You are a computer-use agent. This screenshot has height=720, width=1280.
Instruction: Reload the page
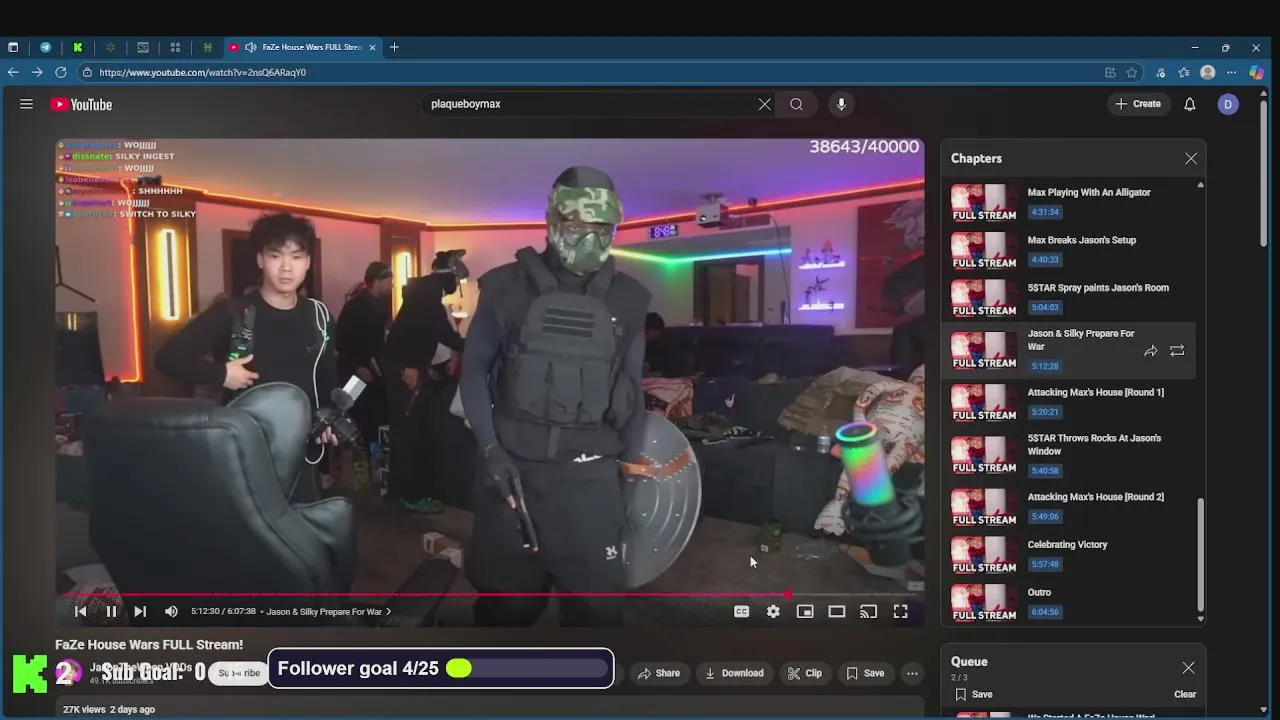pyautogui.click(x=61, y=72)
